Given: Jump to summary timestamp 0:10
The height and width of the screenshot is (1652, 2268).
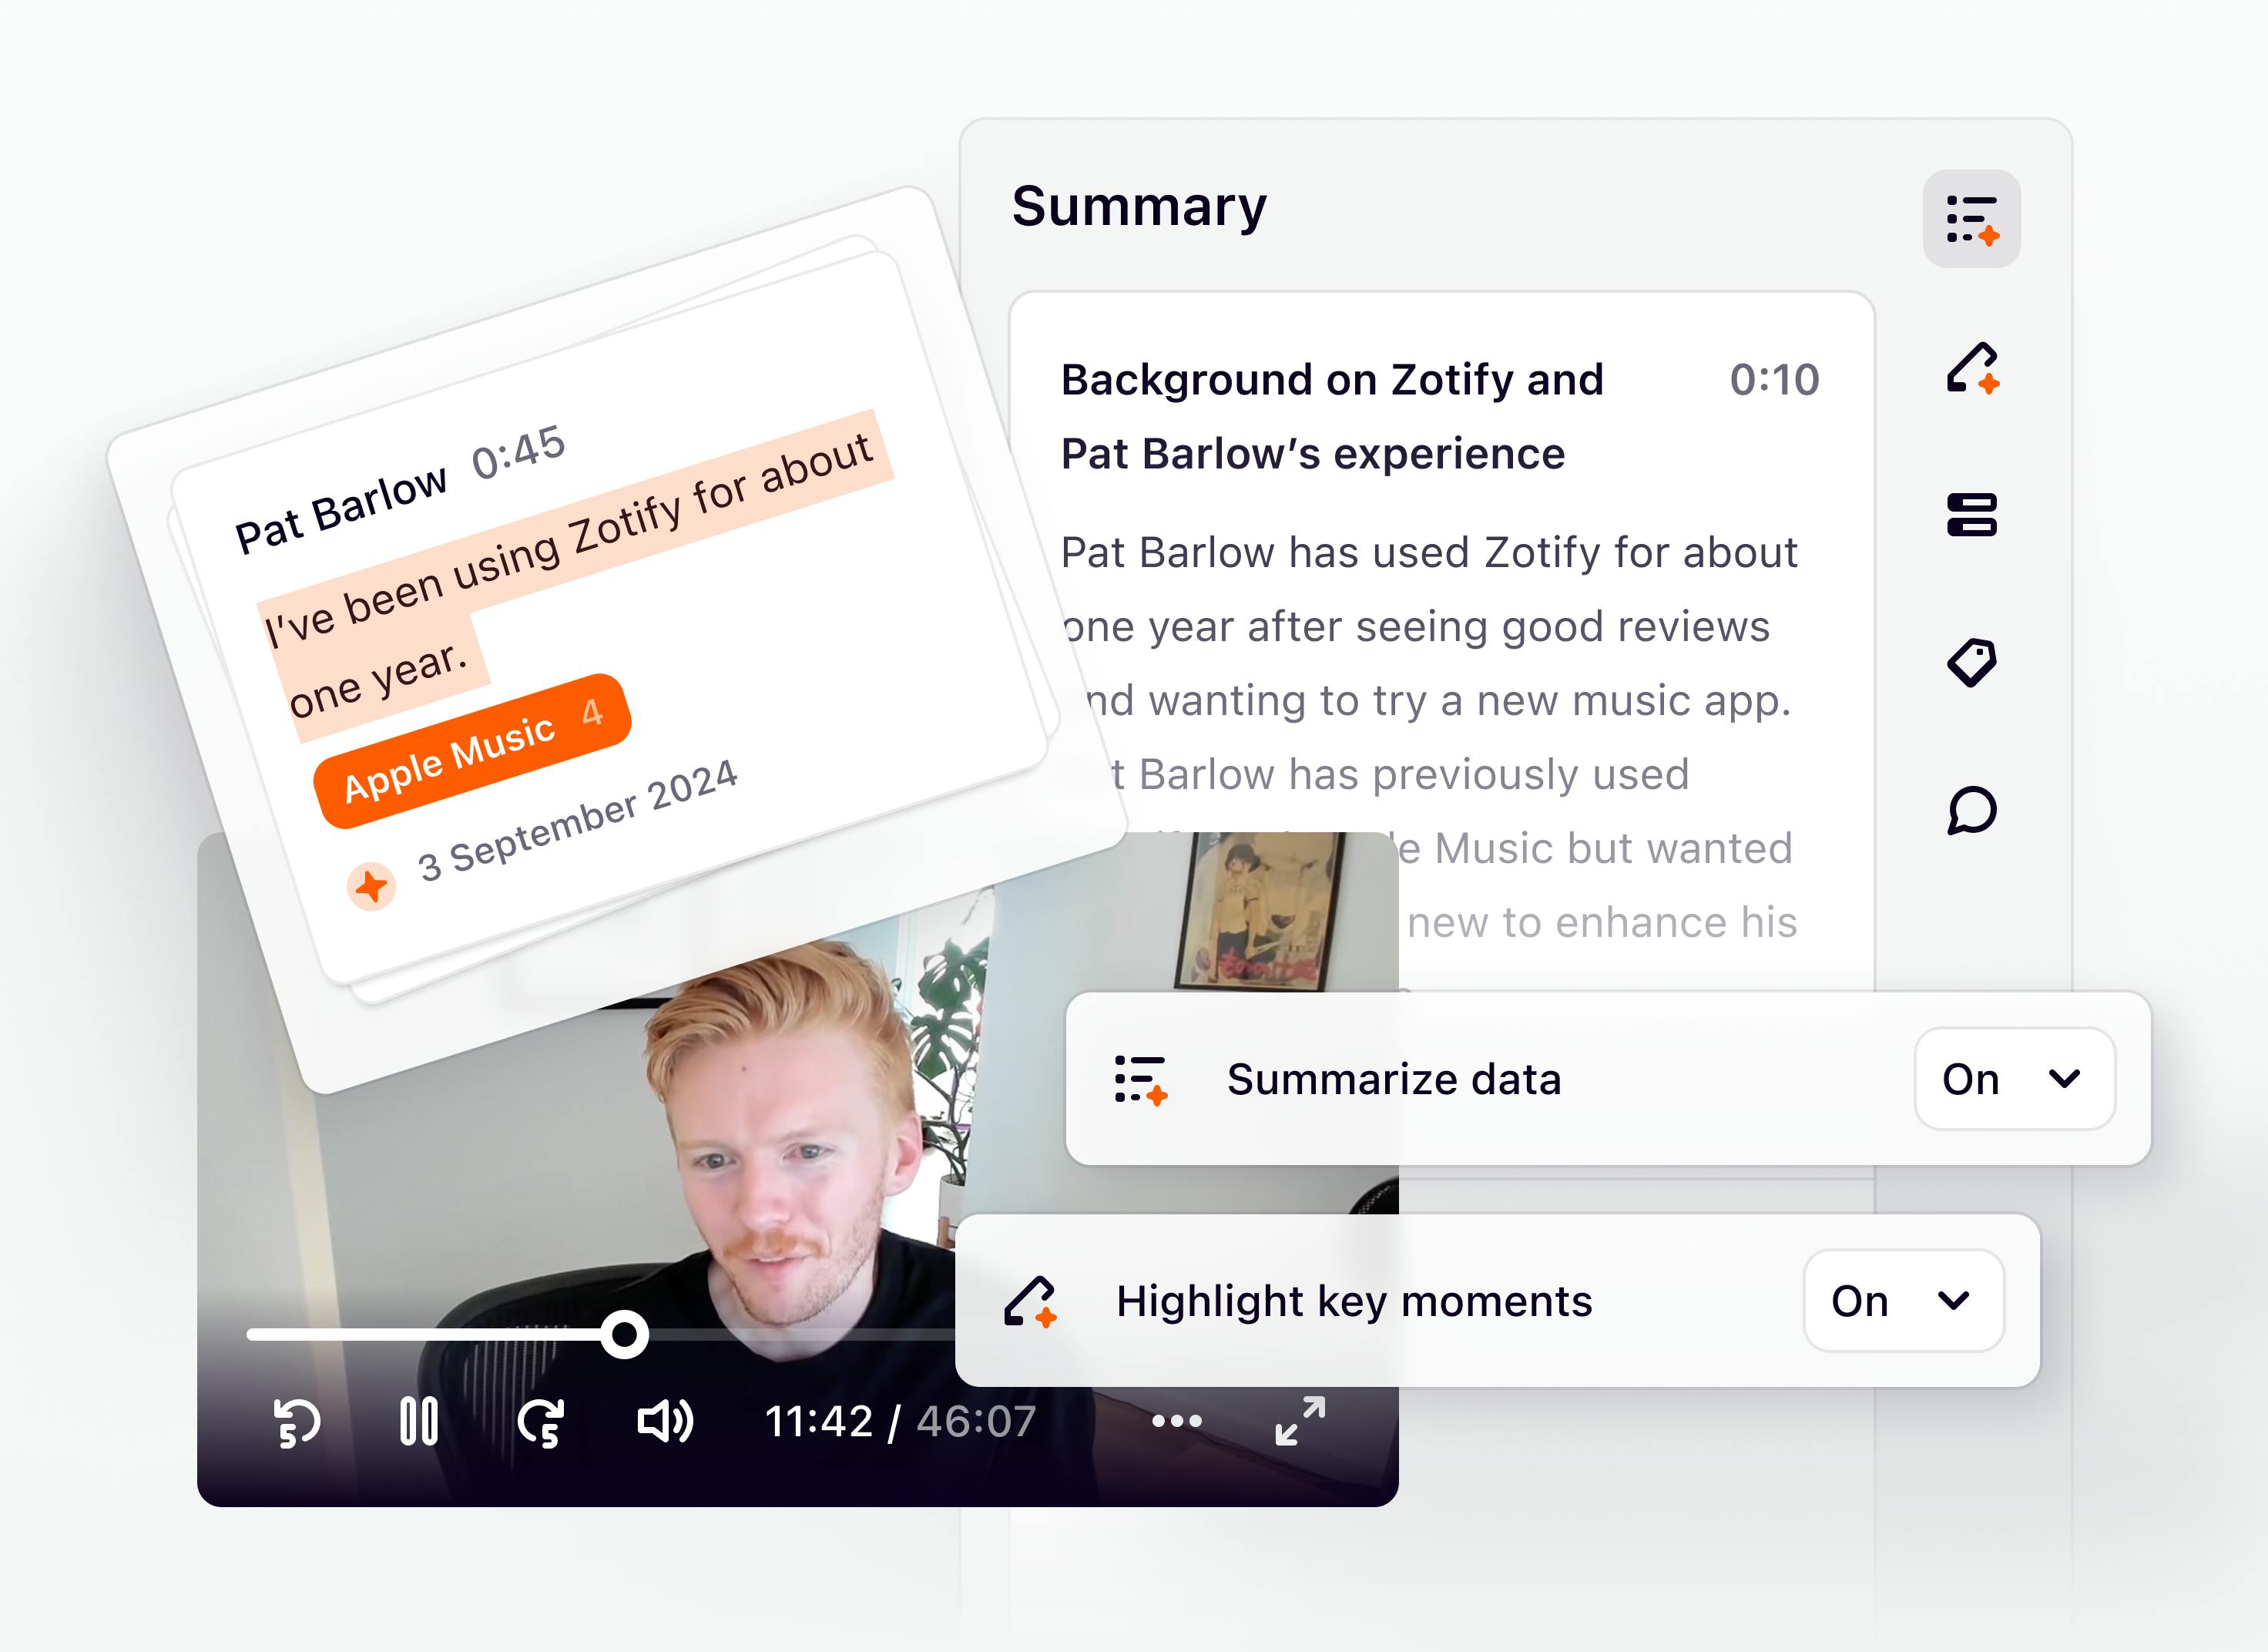Looking at the screenshot, I should coord(1774,380).
